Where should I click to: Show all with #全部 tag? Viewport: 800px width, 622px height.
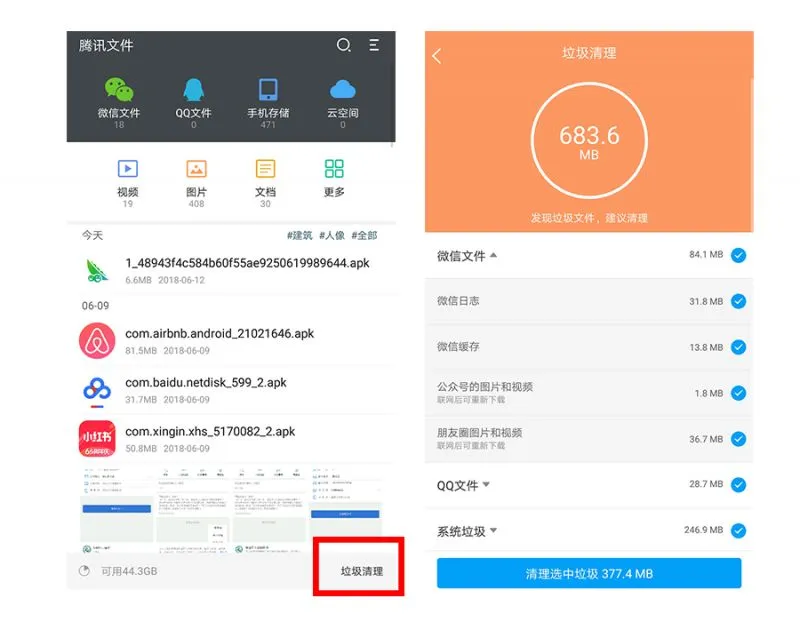click(364, 235)
